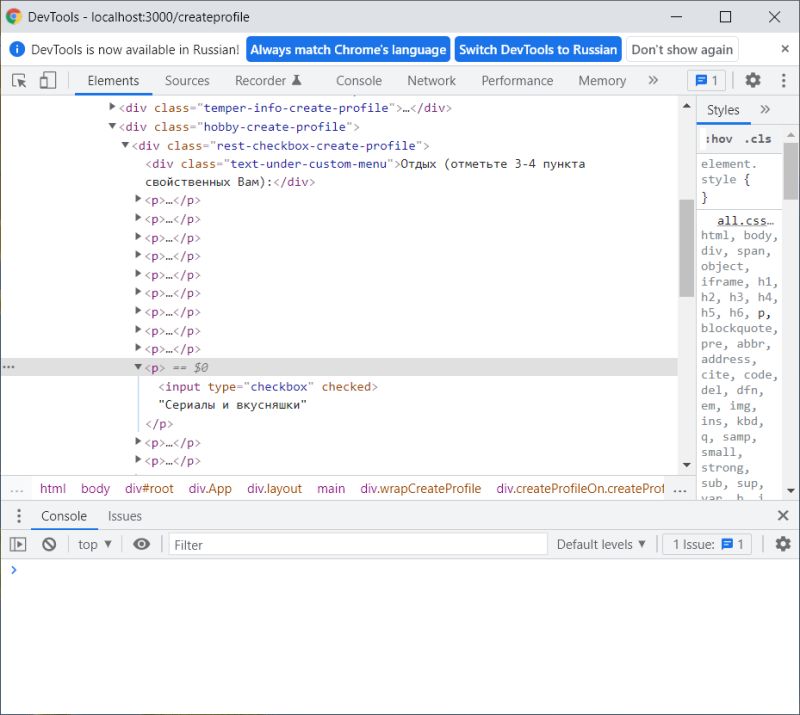Create a live expression with the eye icon
Screen dimensions: 800x715
click(141, 543)
